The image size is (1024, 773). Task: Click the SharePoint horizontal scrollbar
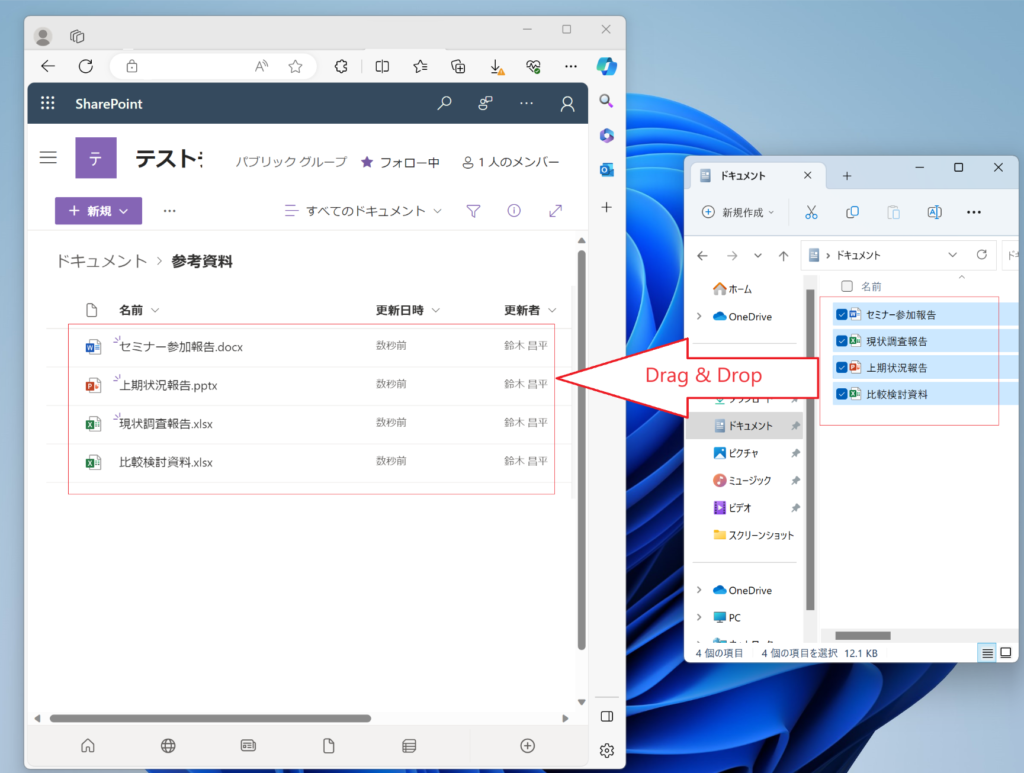[210, 718]
